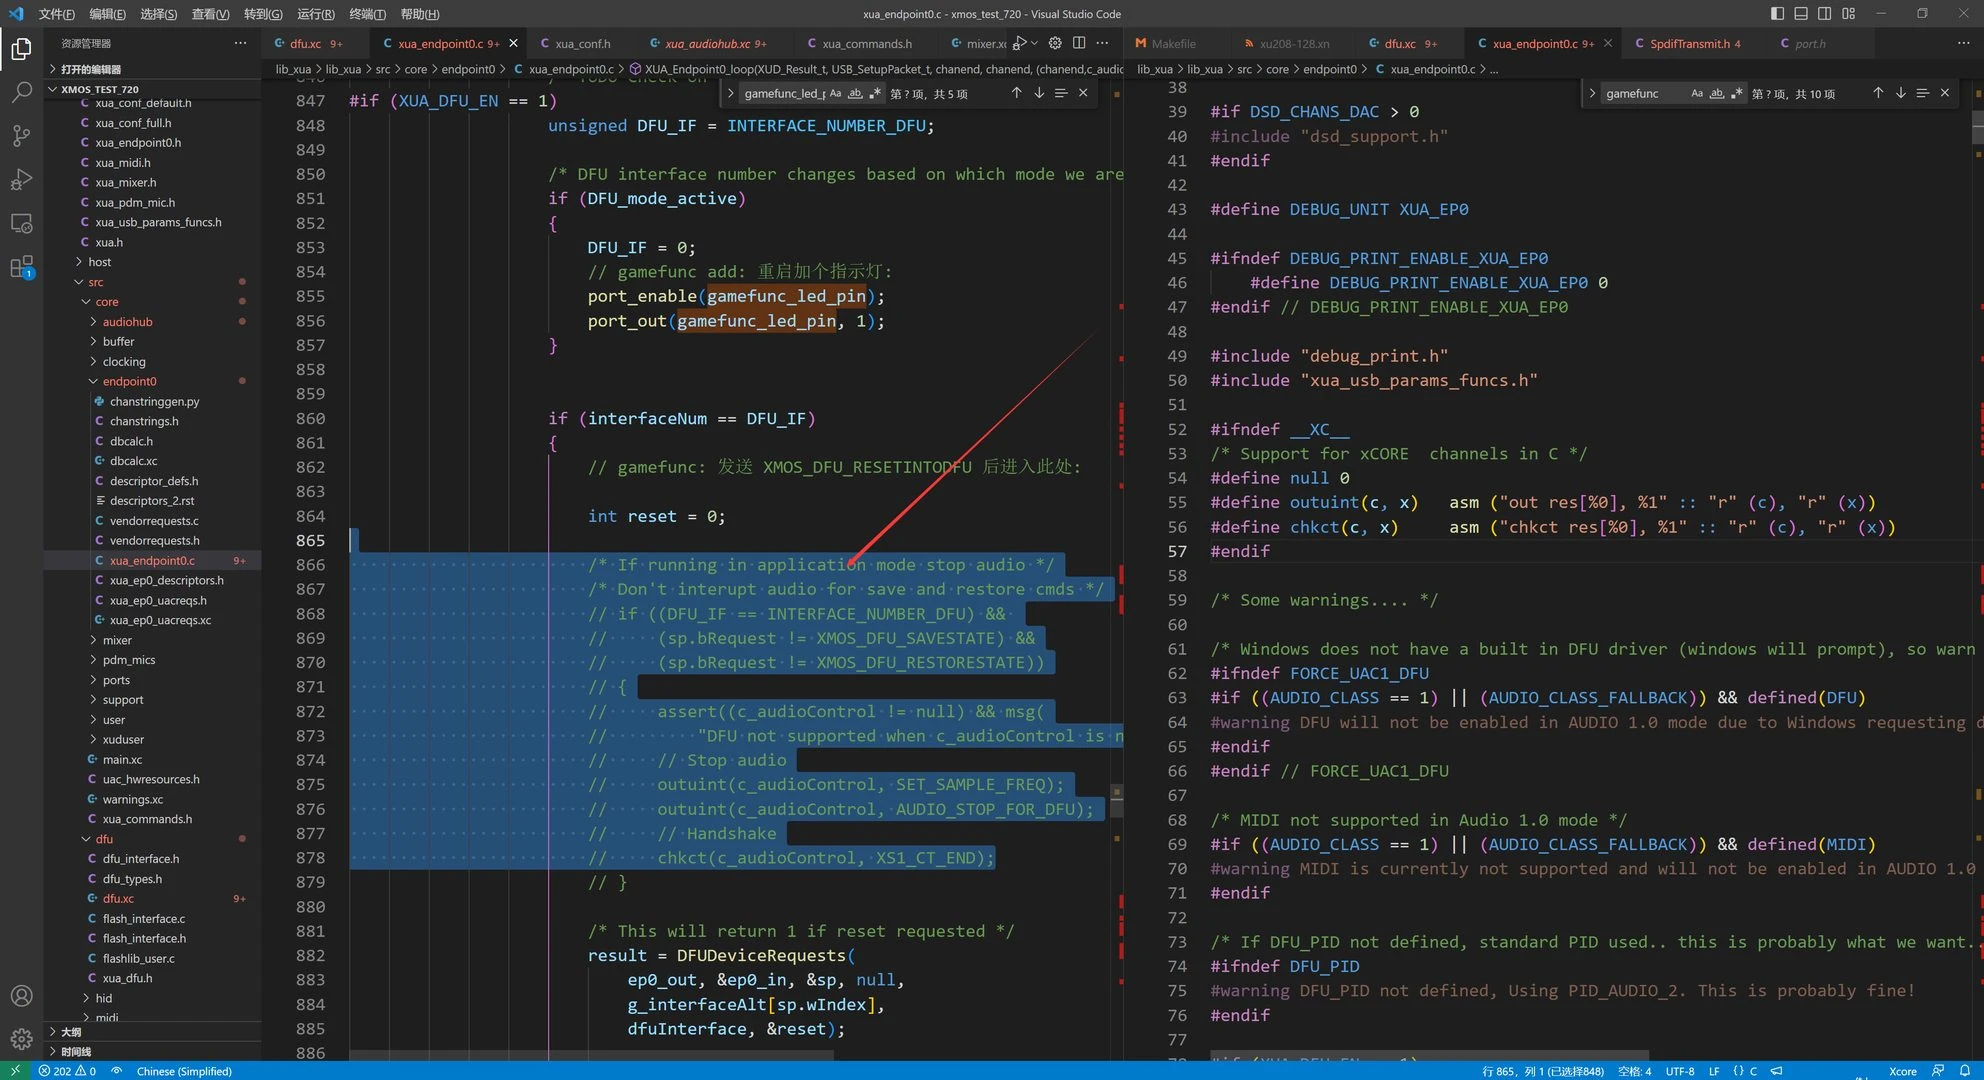Screen dimensions: 1984x1080
Task: Expand replace in right find widget
Action: click(x=1592, y=93)
